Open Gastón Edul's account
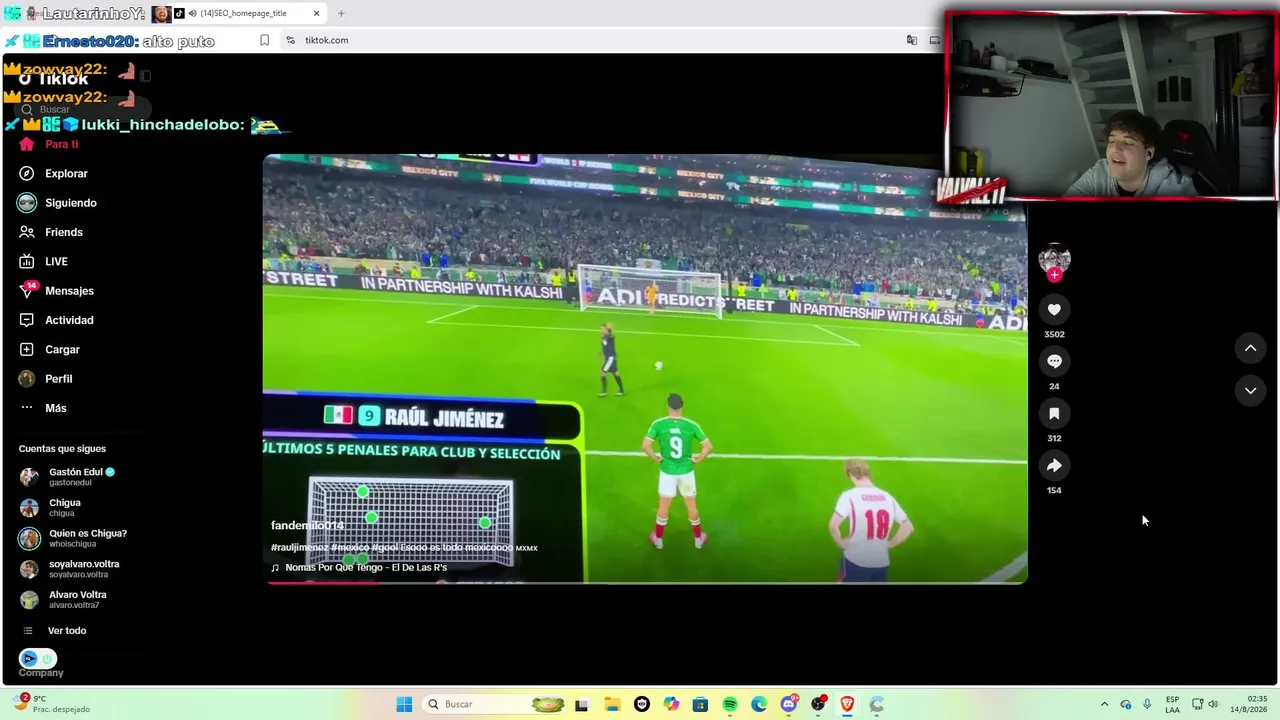Image resolution: width=1280 pixels, height=720 pixels. (68, 477)
